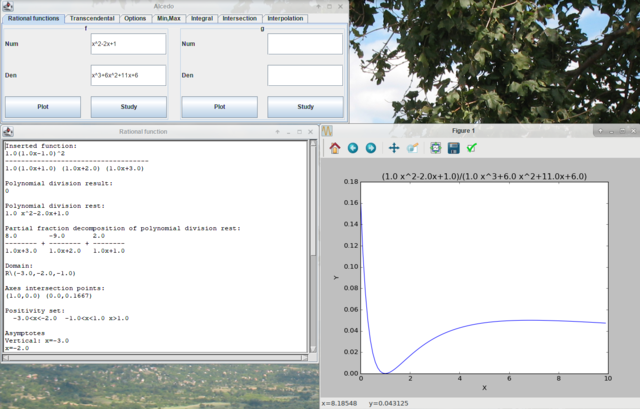Click the 'Inserted function:' line
This screenshot has width=640, height=409.
41,146
